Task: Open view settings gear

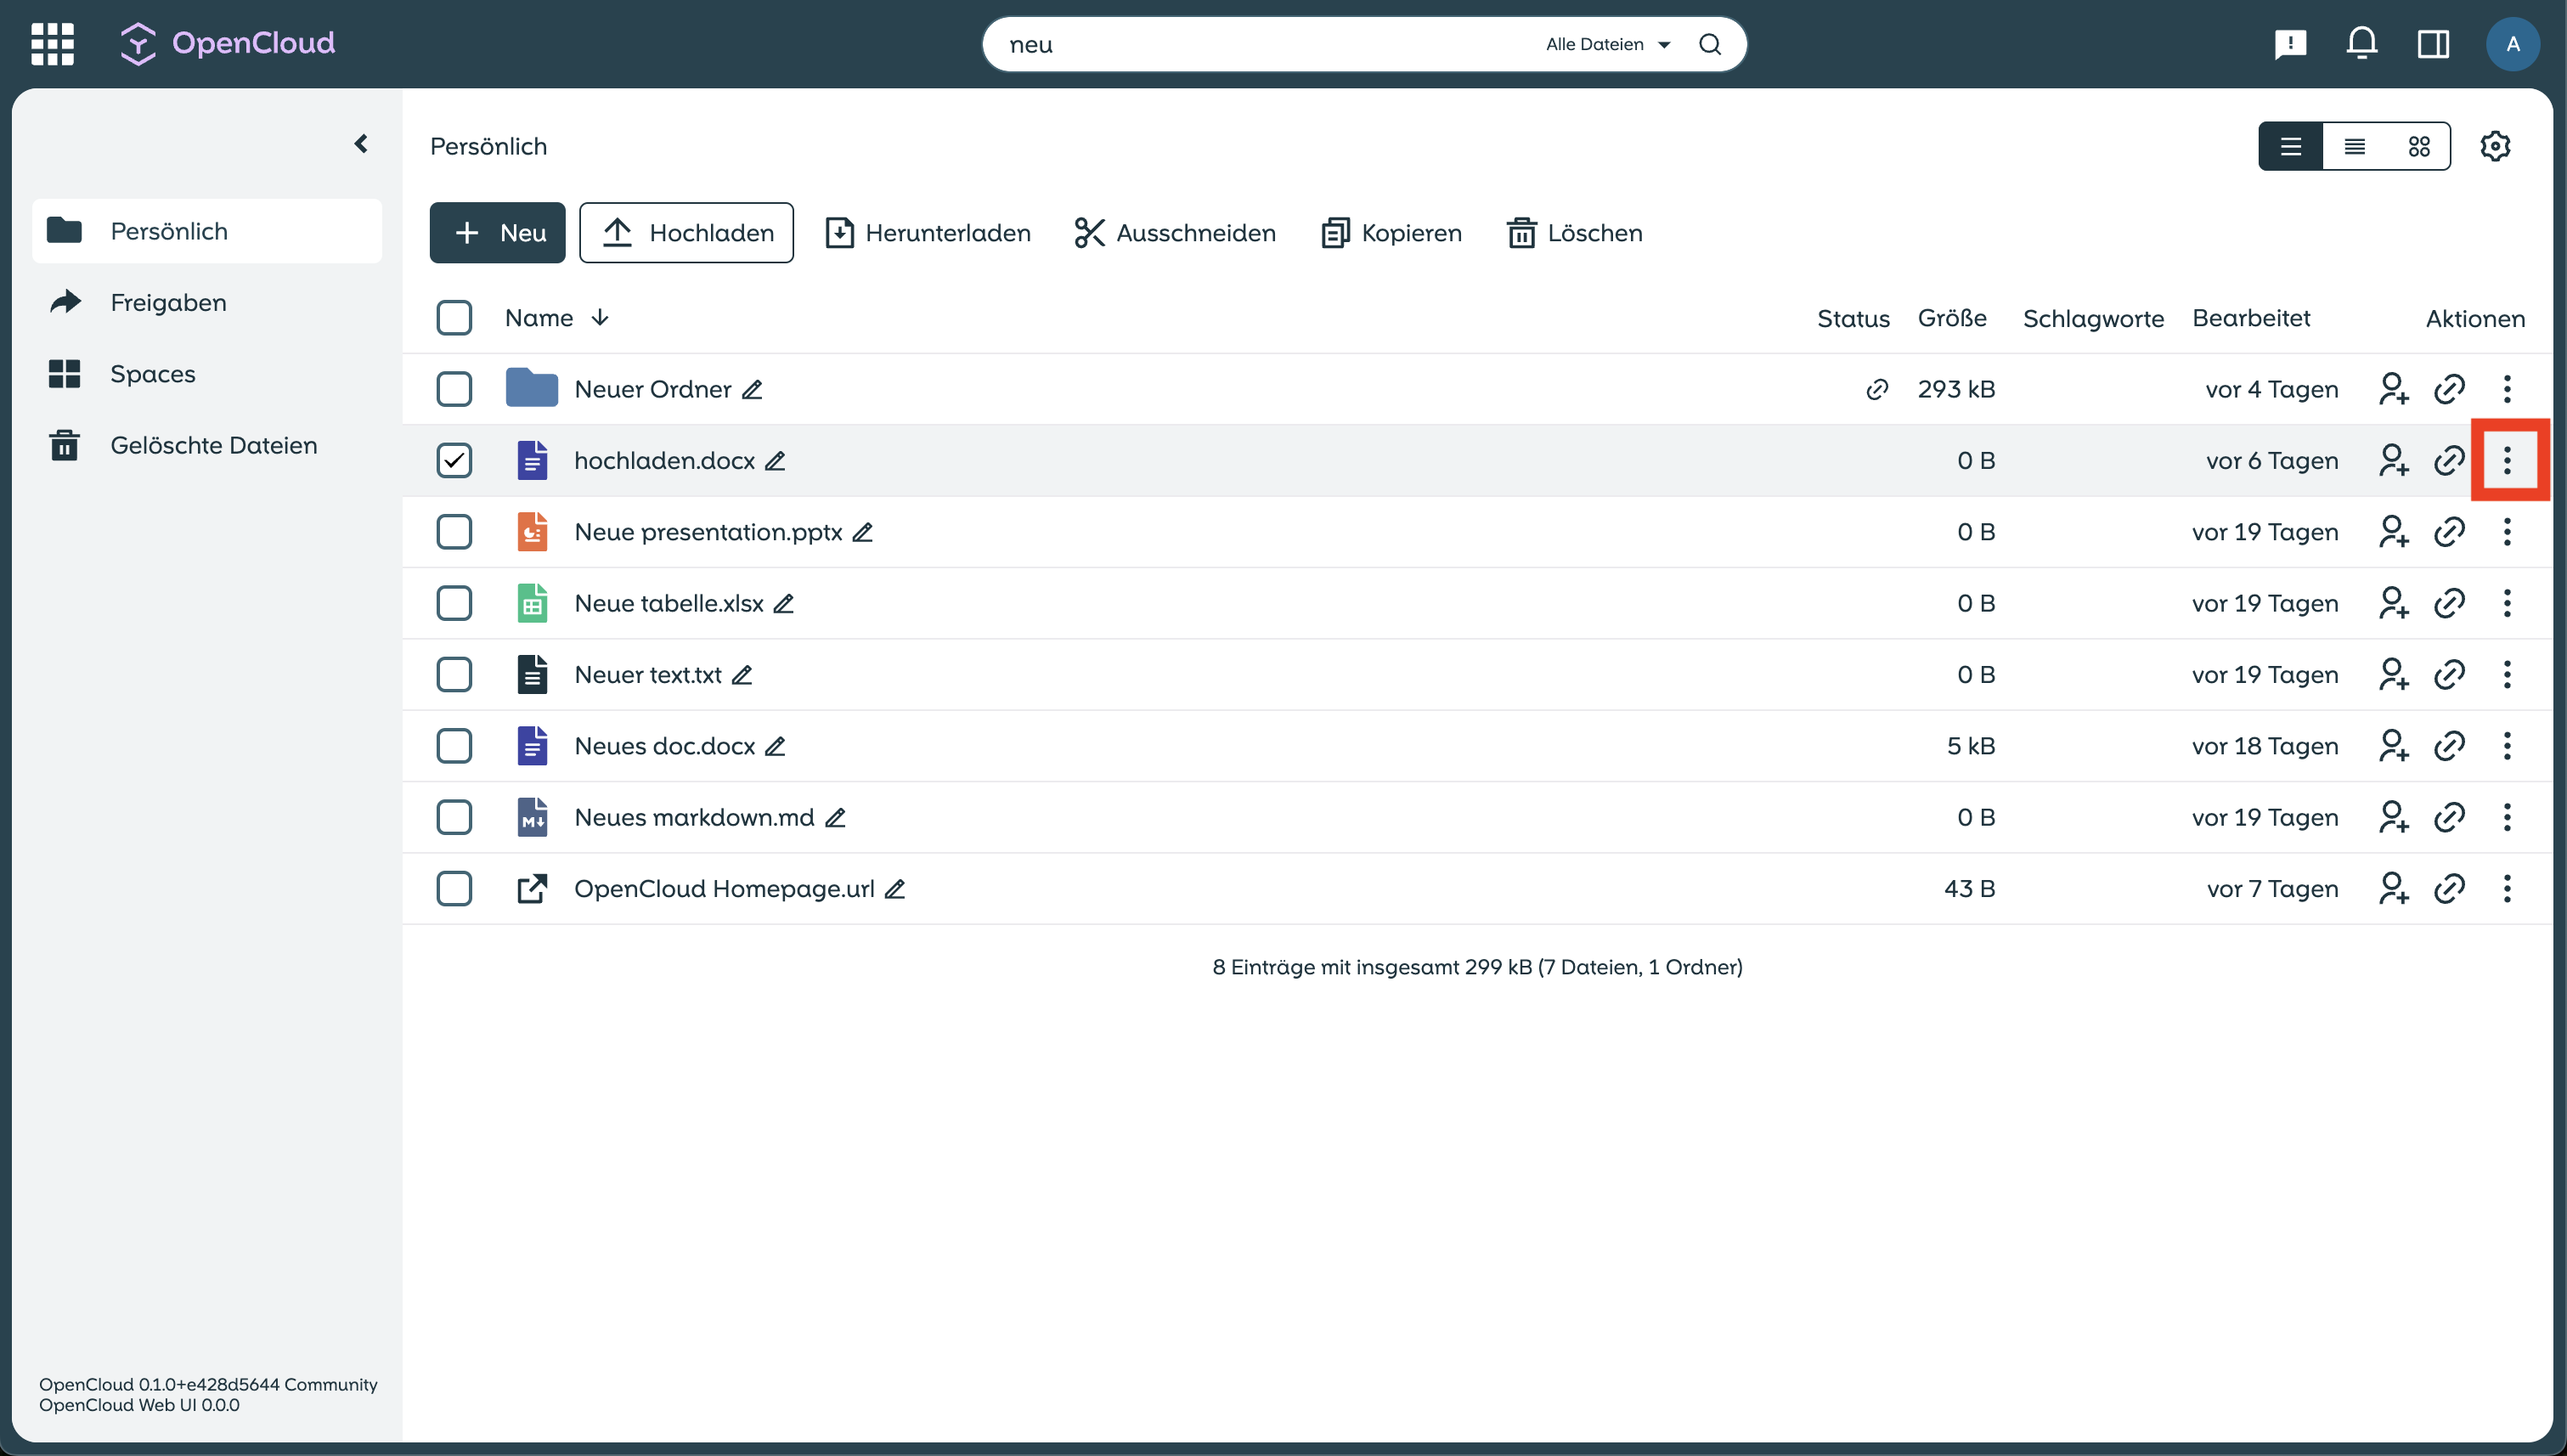Action: click(x=2495, y=146)
